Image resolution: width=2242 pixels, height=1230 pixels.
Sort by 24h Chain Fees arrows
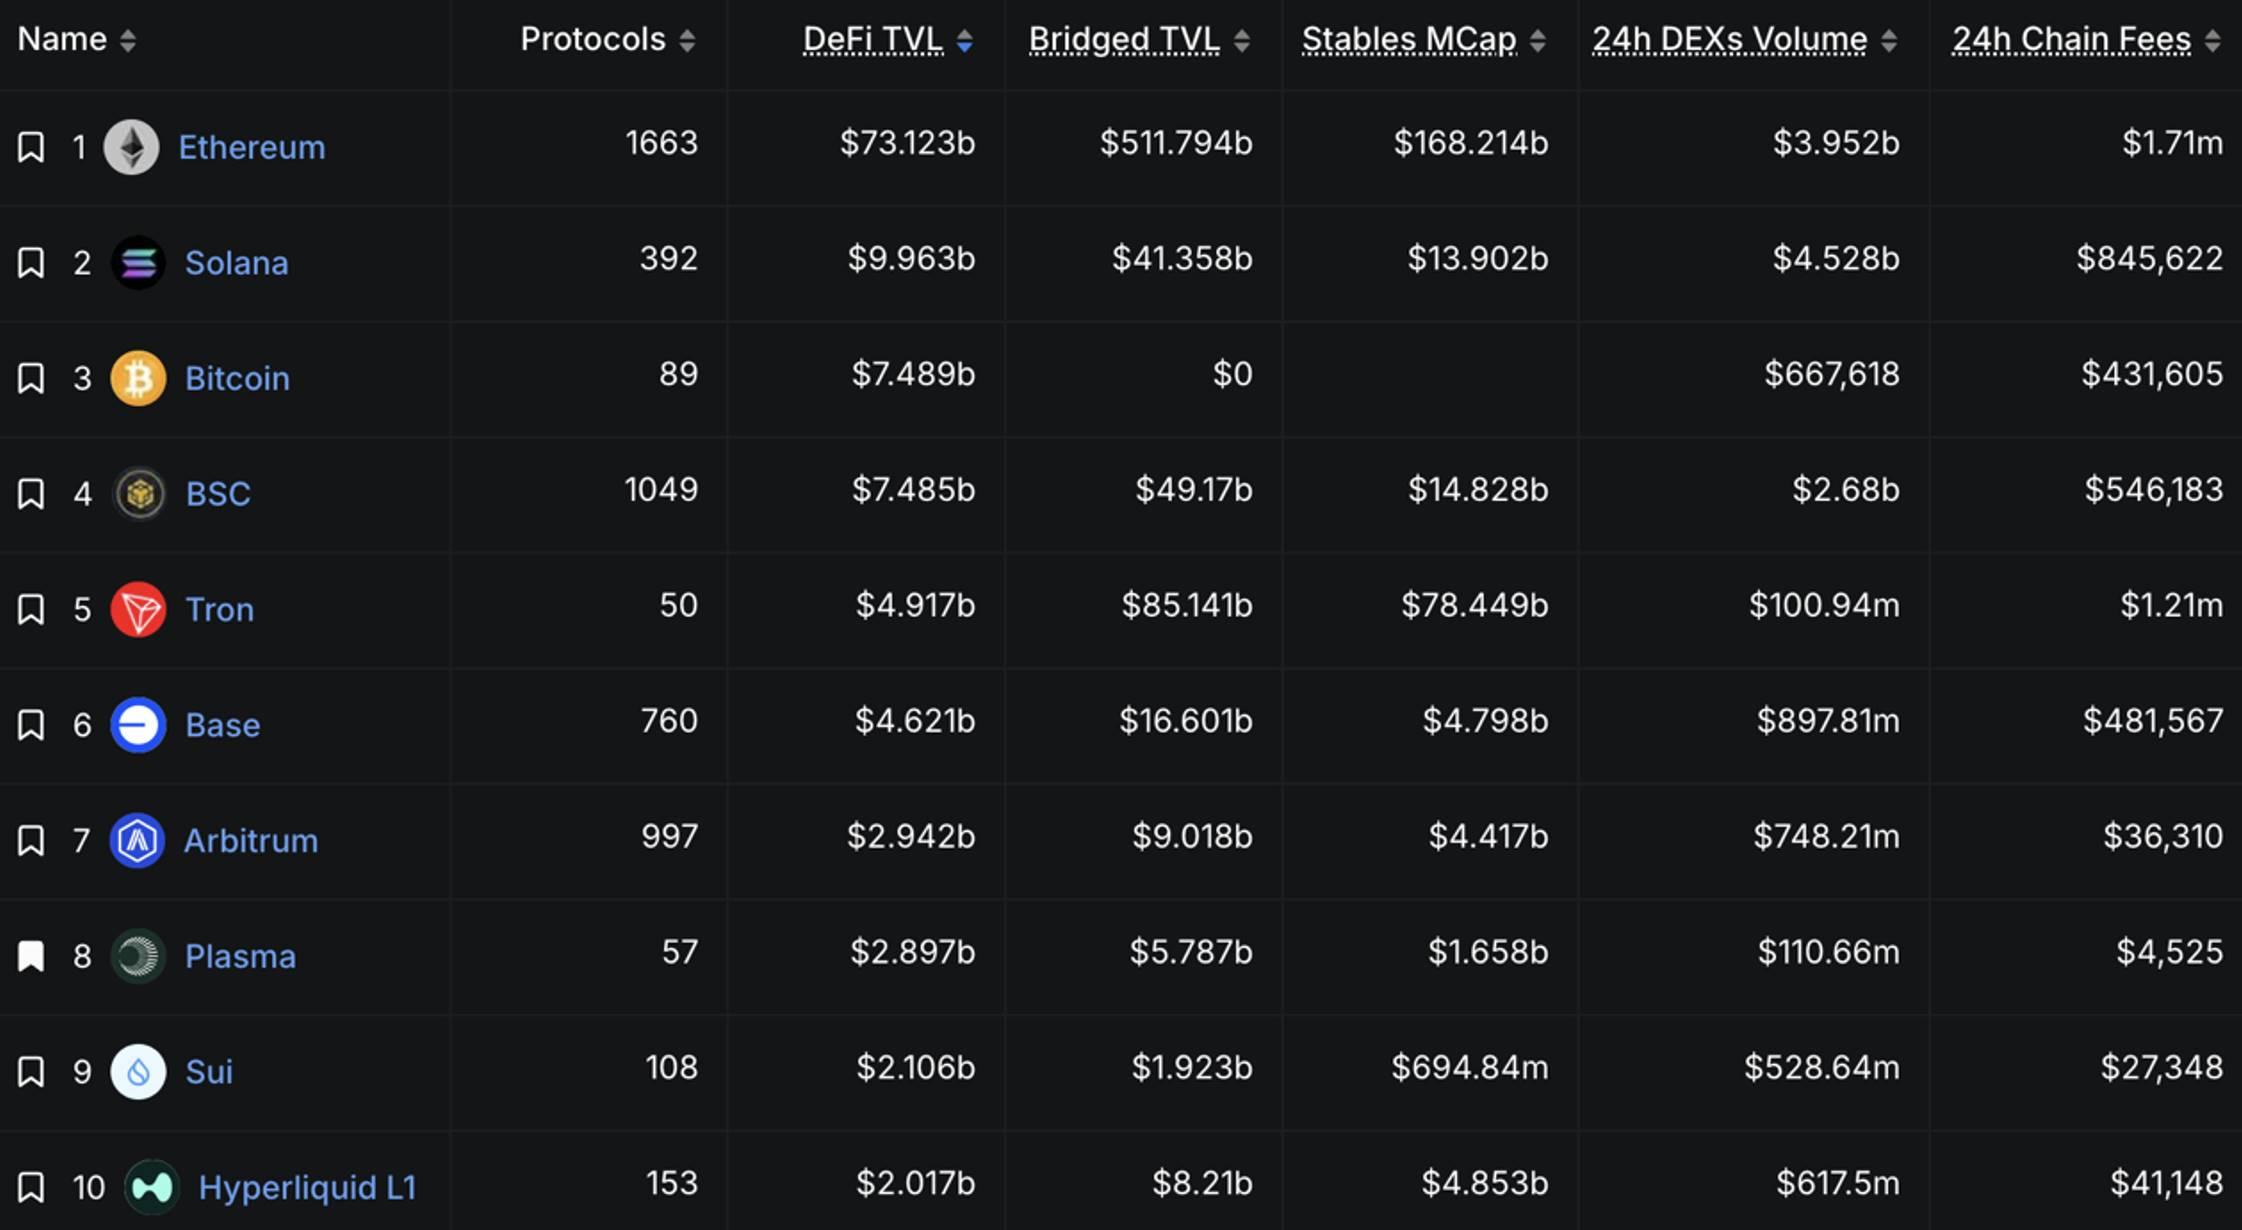(2212, 41)
